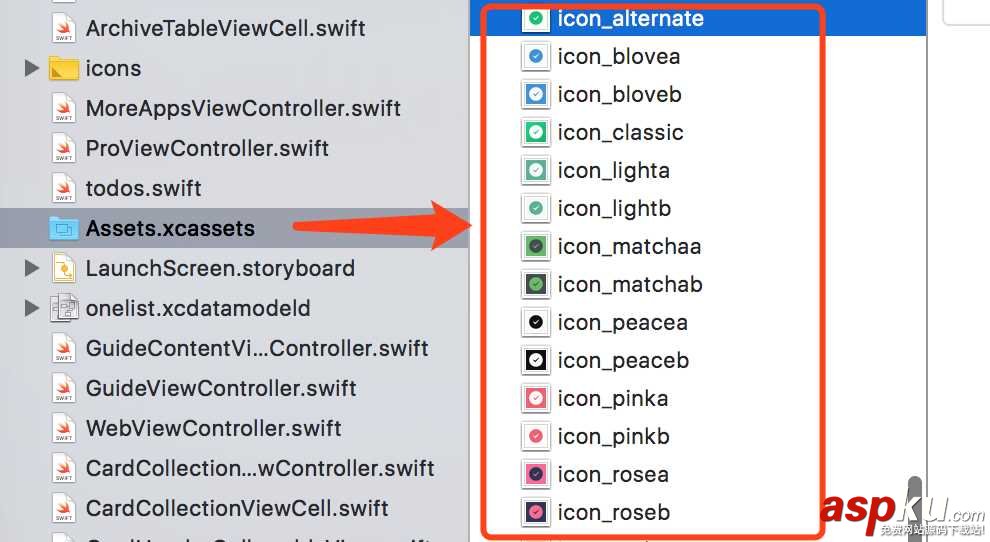Click the icon_pinka thumbnail icon
990x542 pixels.
tap(536, 399)
